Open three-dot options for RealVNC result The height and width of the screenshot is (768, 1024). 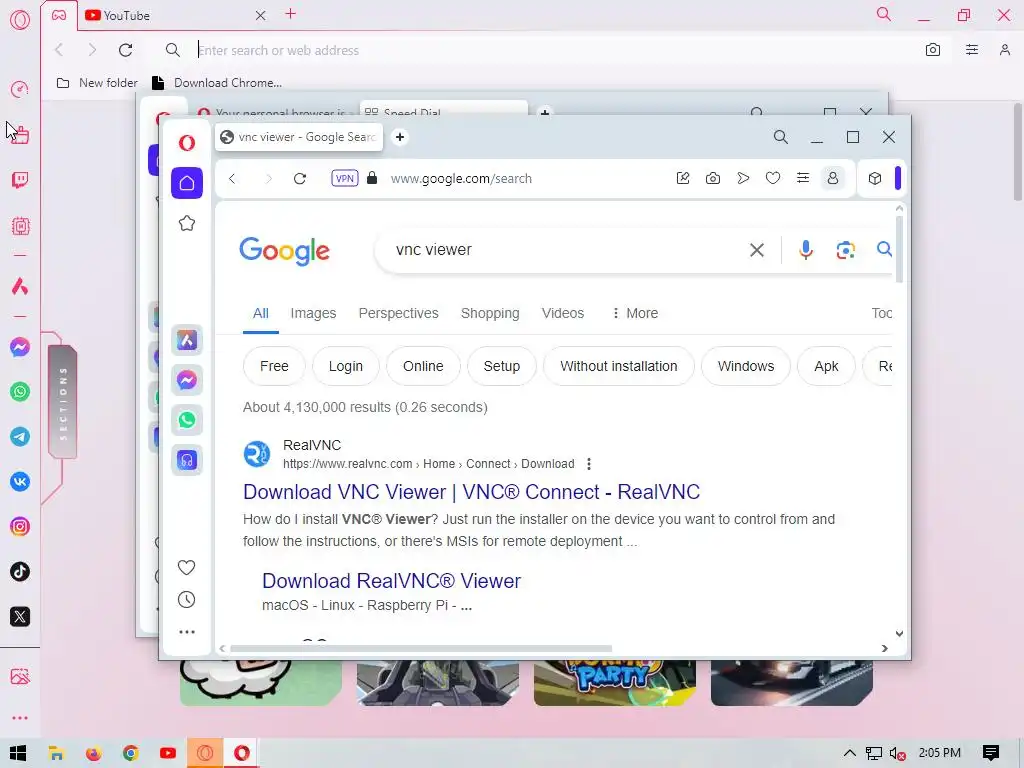(589, 464)
